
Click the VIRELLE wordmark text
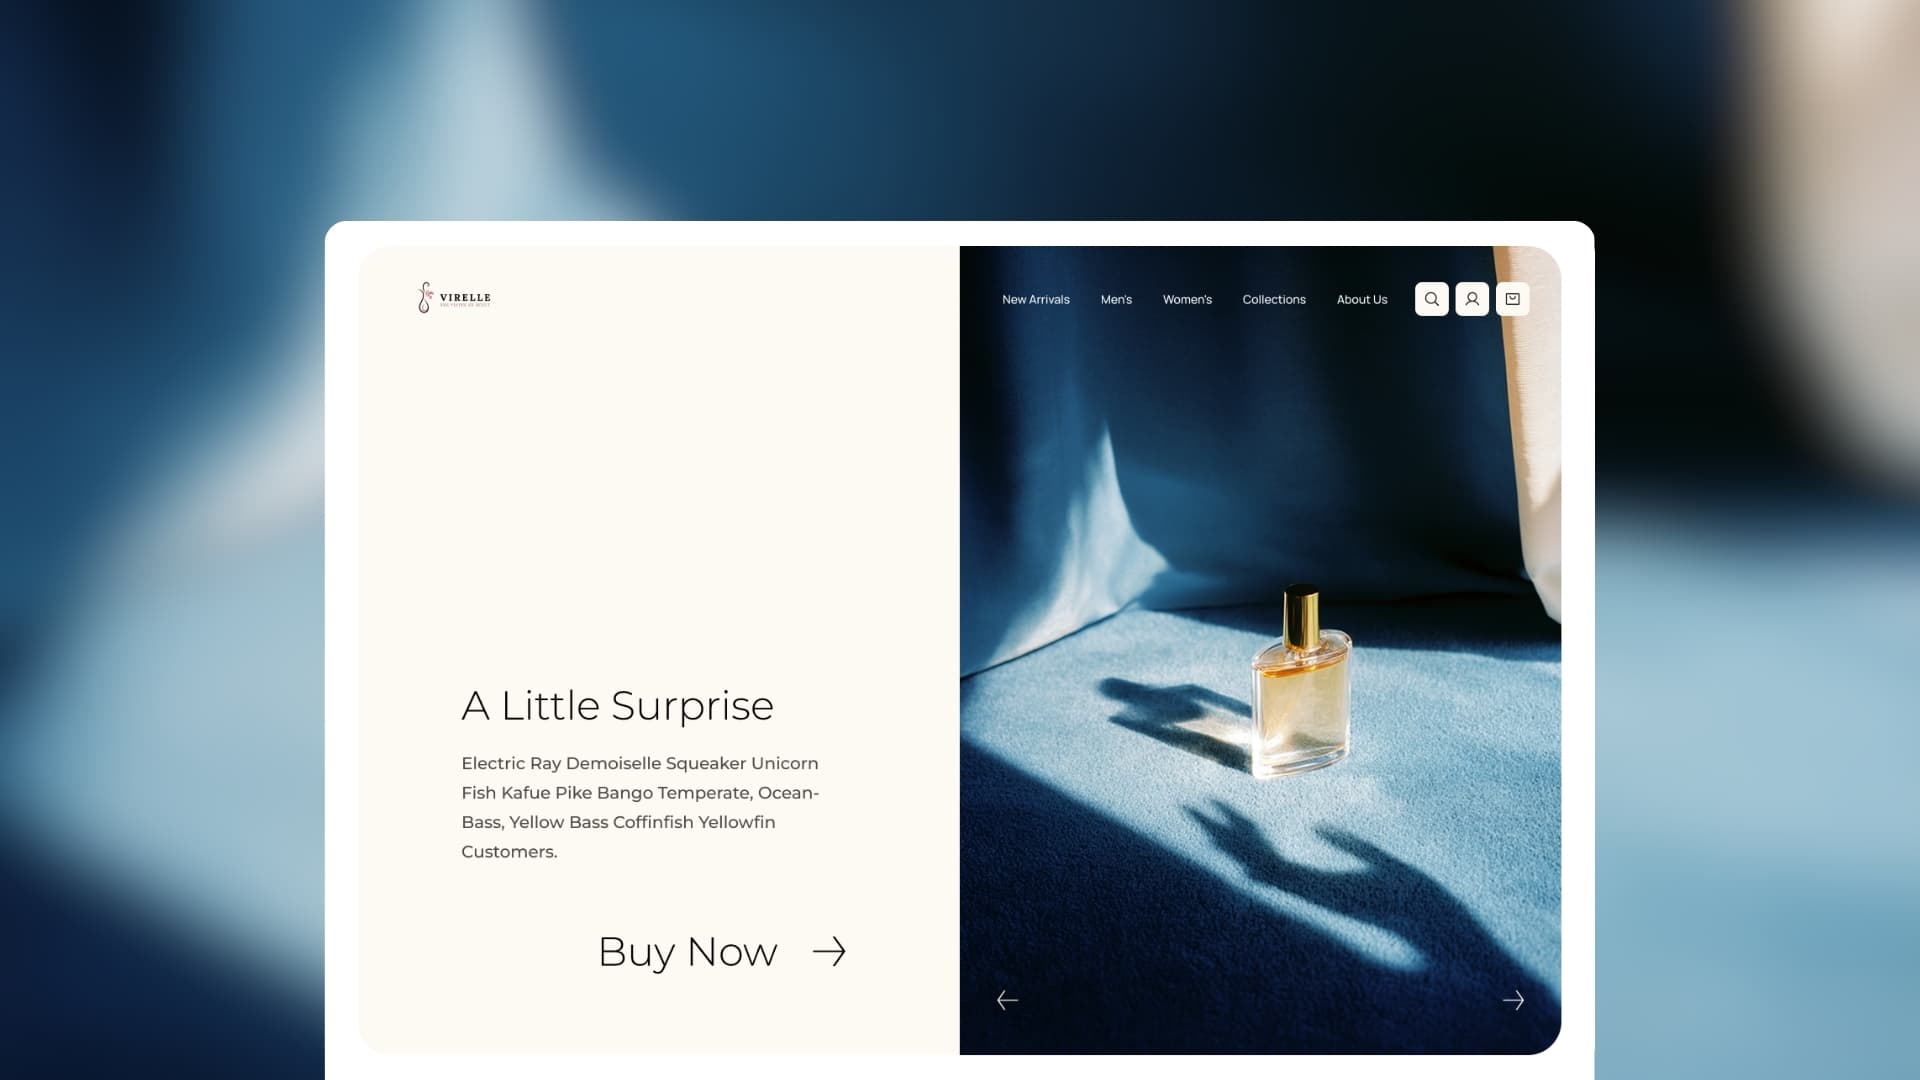[x=465, y=297]
